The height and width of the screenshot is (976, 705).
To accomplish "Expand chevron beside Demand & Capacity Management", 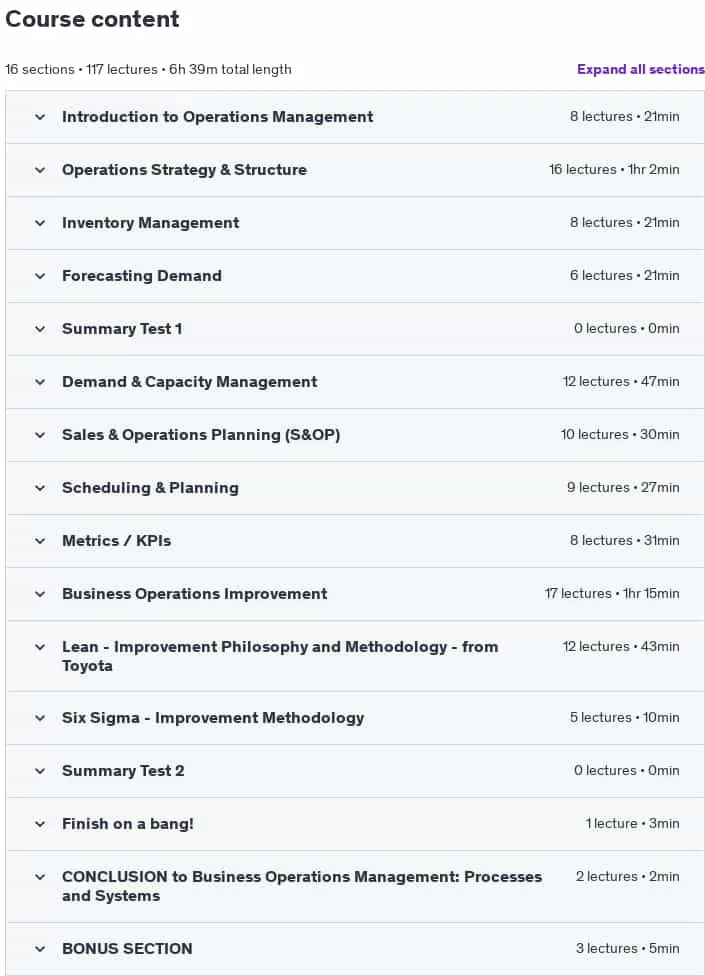I will [x=40, y=382].
